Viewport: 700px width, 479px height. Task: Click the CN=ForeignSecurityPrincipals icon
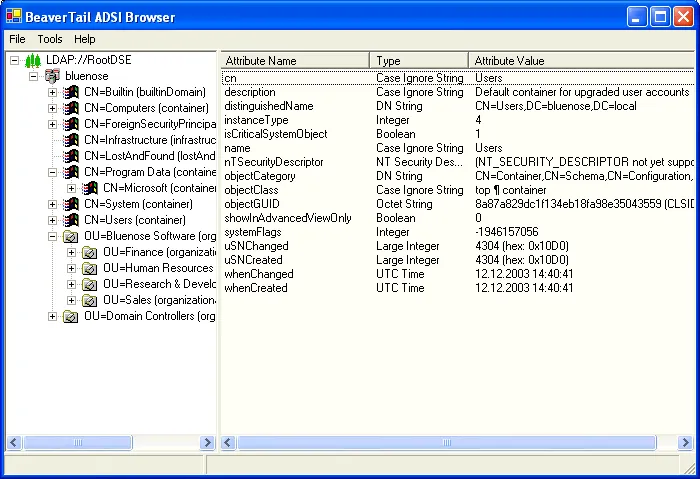[71, 124]
